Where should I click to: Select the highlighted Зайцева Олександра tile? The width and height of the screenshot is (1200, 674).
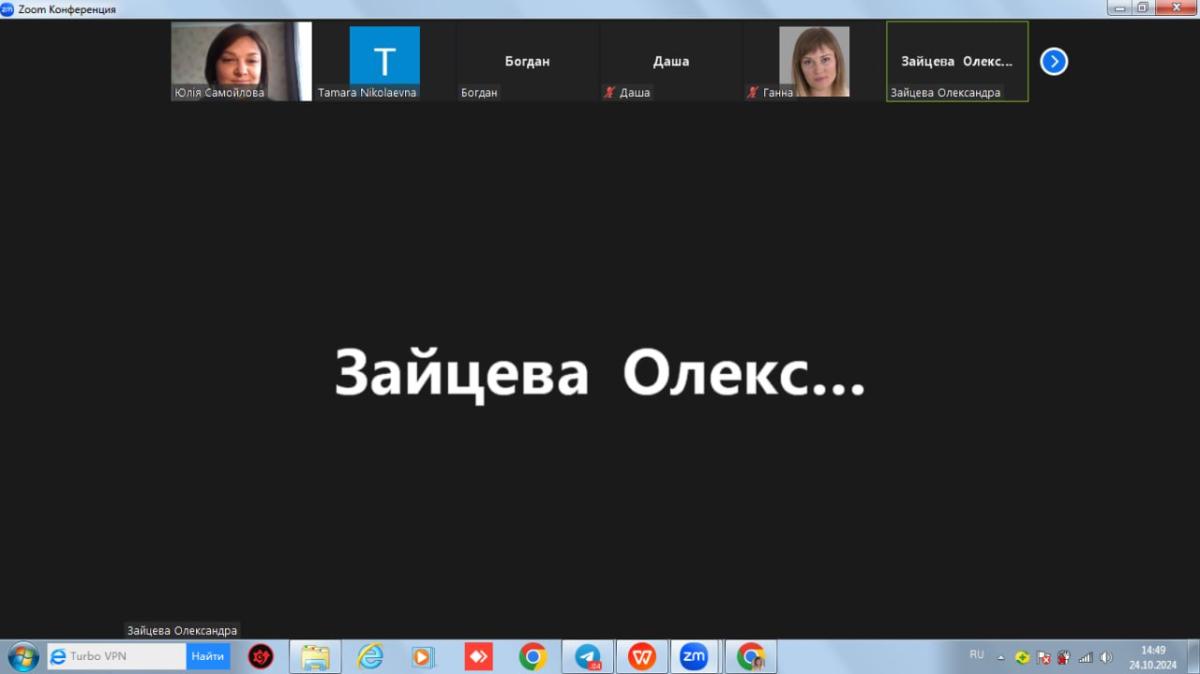pyautogui.click(x=957, y=61)
